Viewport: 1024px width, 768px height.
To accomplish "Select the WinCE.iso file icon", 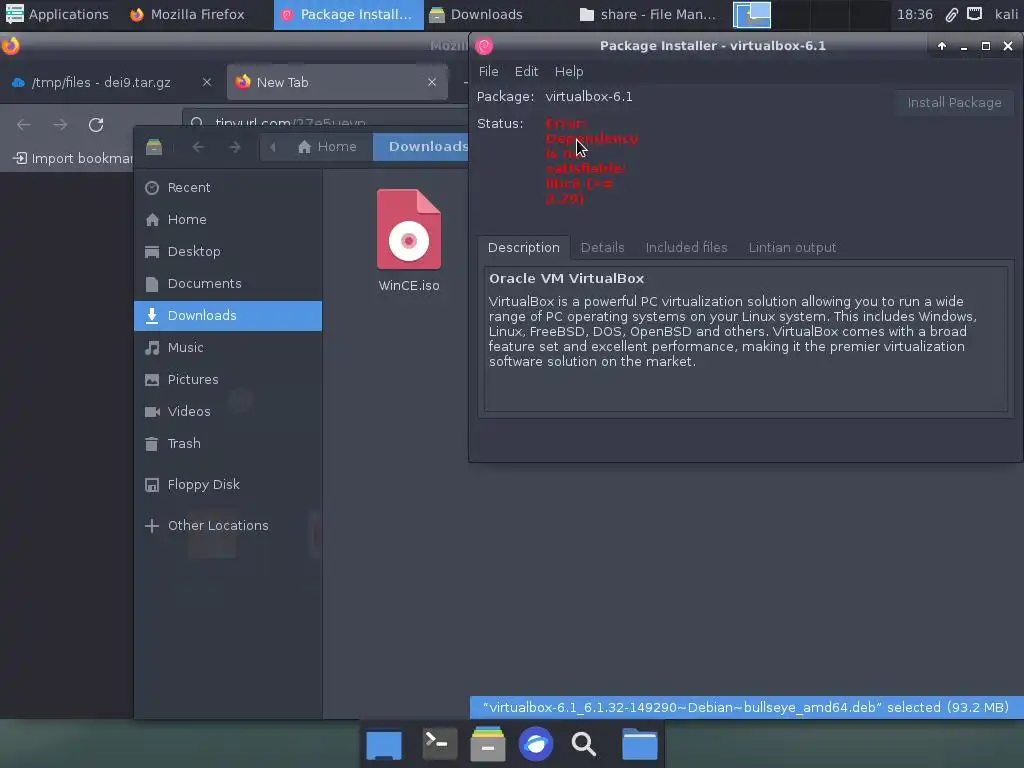I will point(409,229).
